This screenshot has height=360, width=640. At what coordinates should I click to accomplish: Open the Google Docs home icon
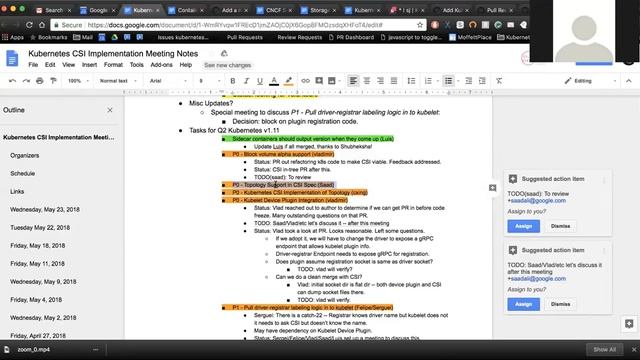[x=12, y=58]
